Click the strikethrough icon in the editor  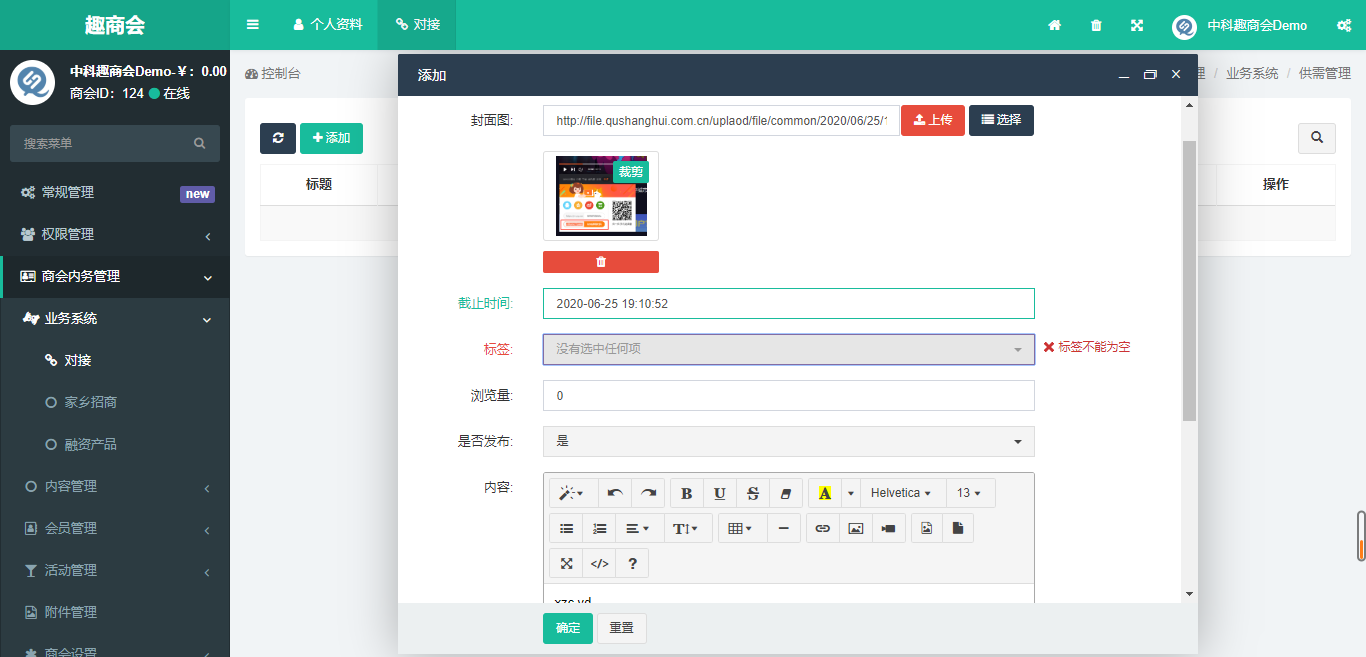pyautogui.click(x=753, y=493)
